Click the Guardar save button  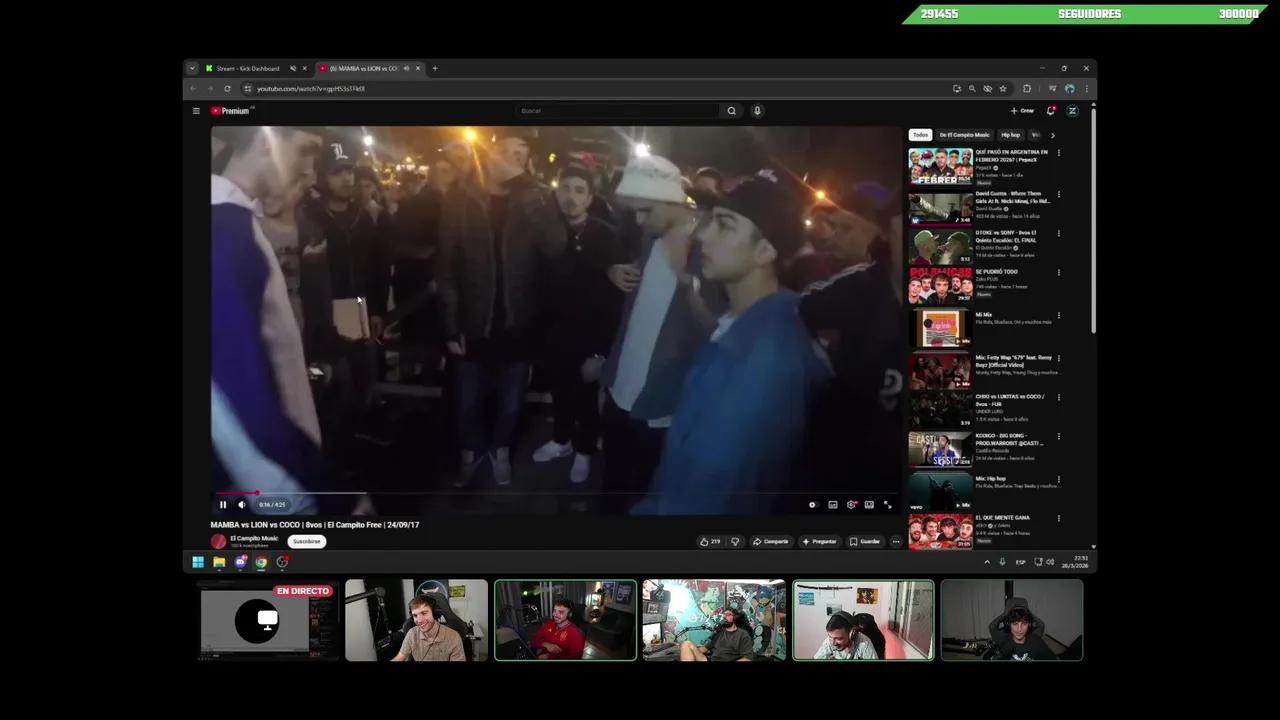pos(865,541)
